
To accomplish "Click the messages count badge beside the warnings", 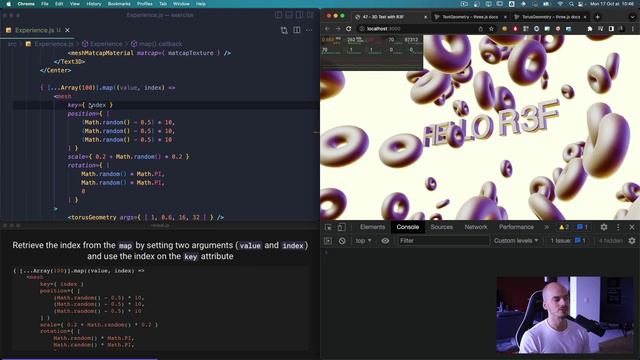I will point(582,227).
